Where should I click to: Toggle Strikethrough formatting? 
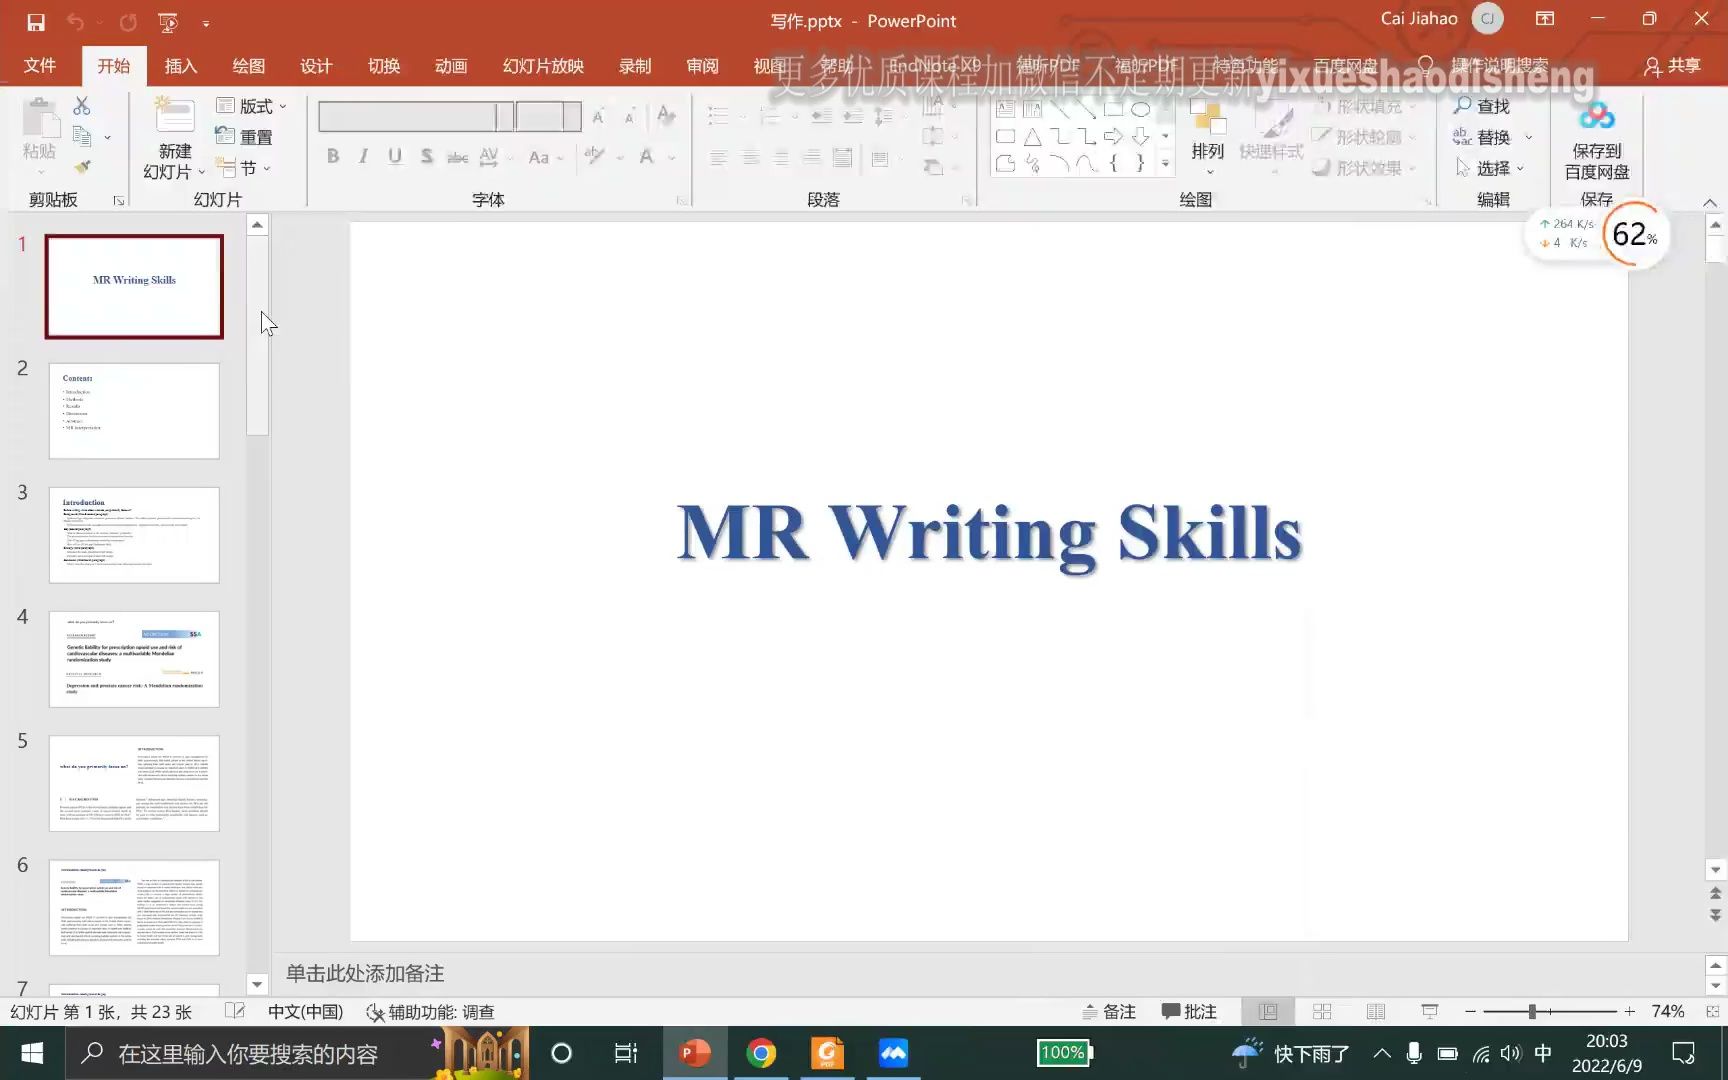(x=458, y=156)
